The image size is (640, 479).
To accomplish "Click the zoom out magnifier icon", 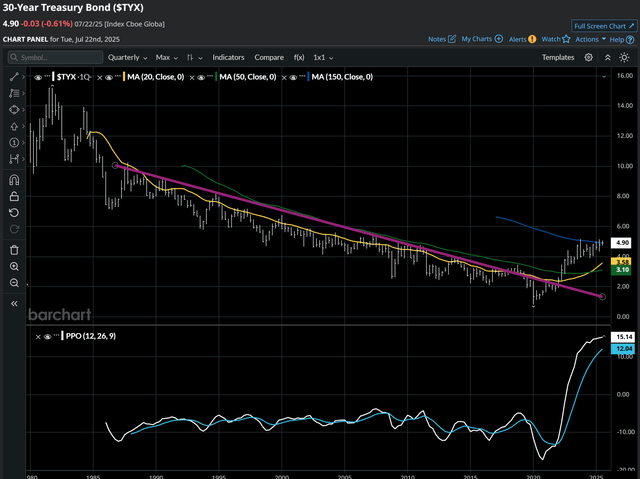I will pos(14,283).
